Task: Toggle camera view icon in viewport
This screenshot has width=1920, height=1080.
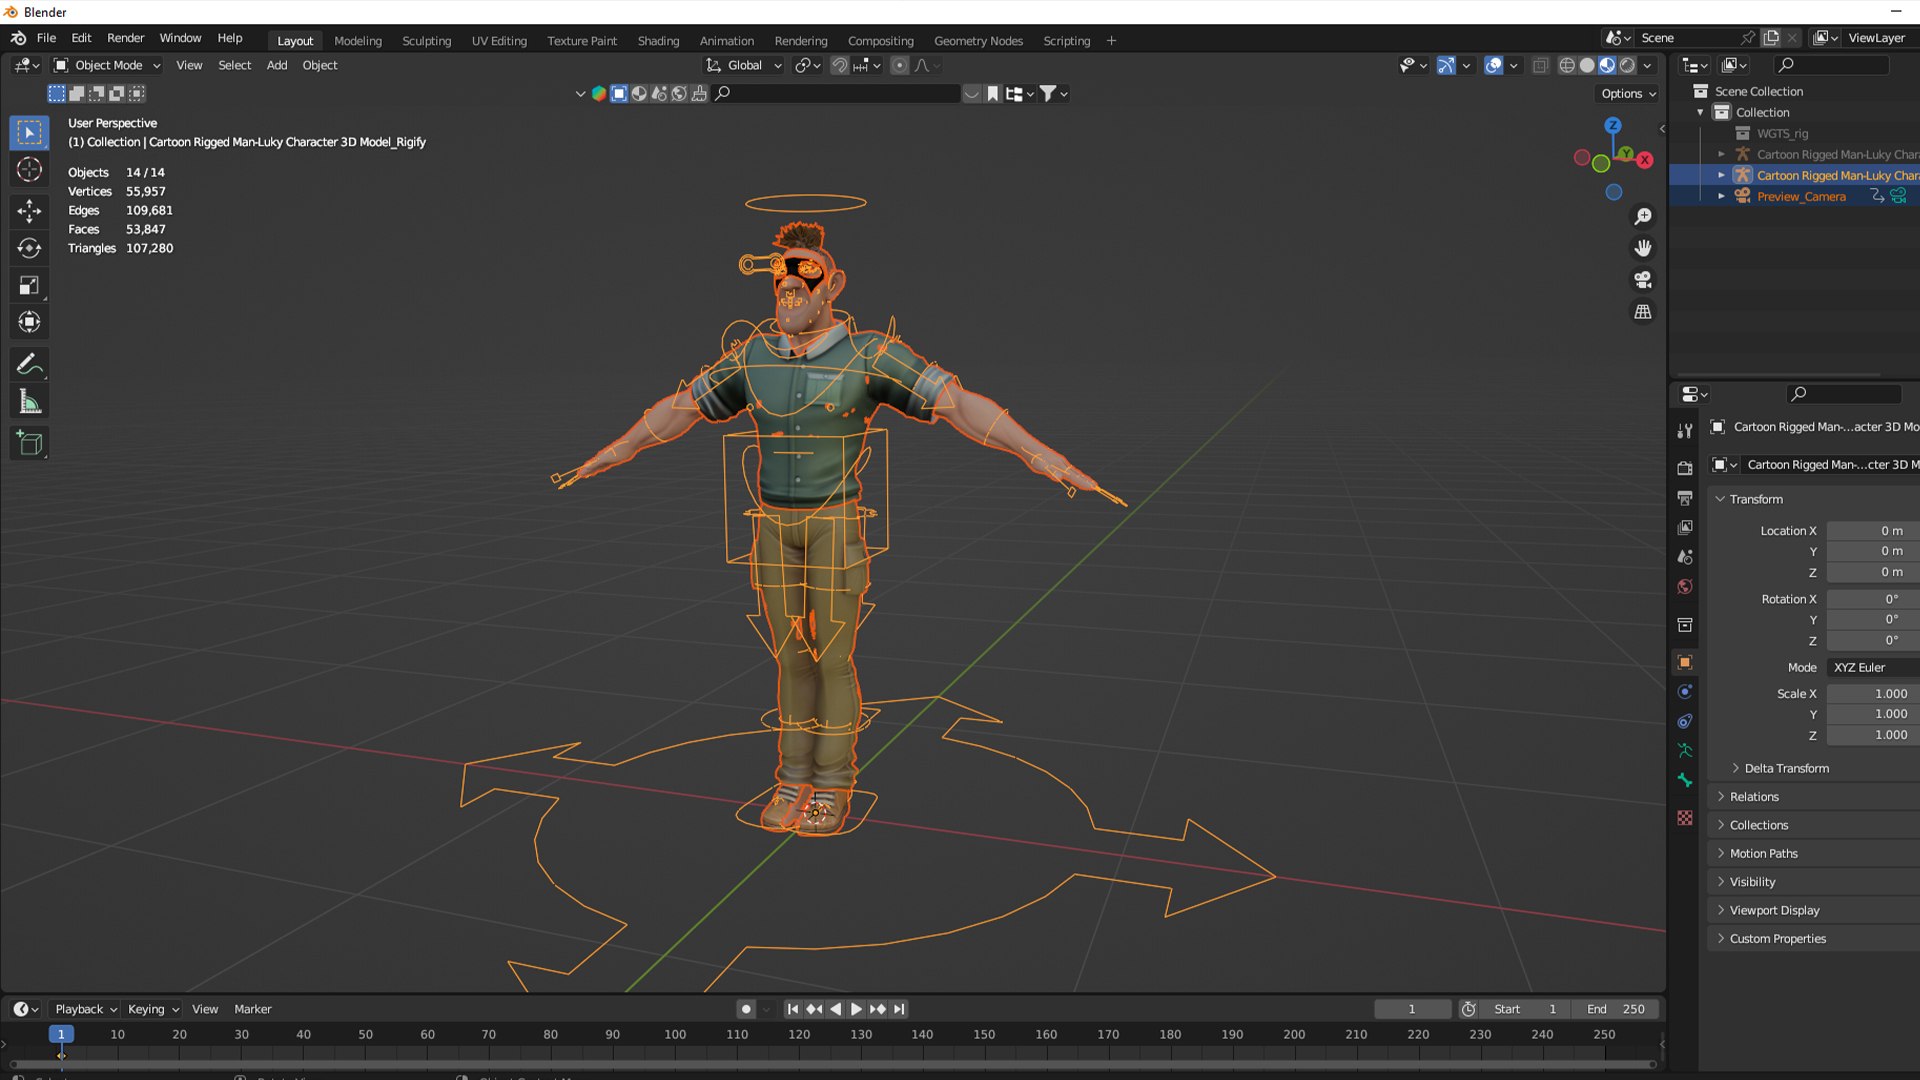Action: [x=1642, y=280]
